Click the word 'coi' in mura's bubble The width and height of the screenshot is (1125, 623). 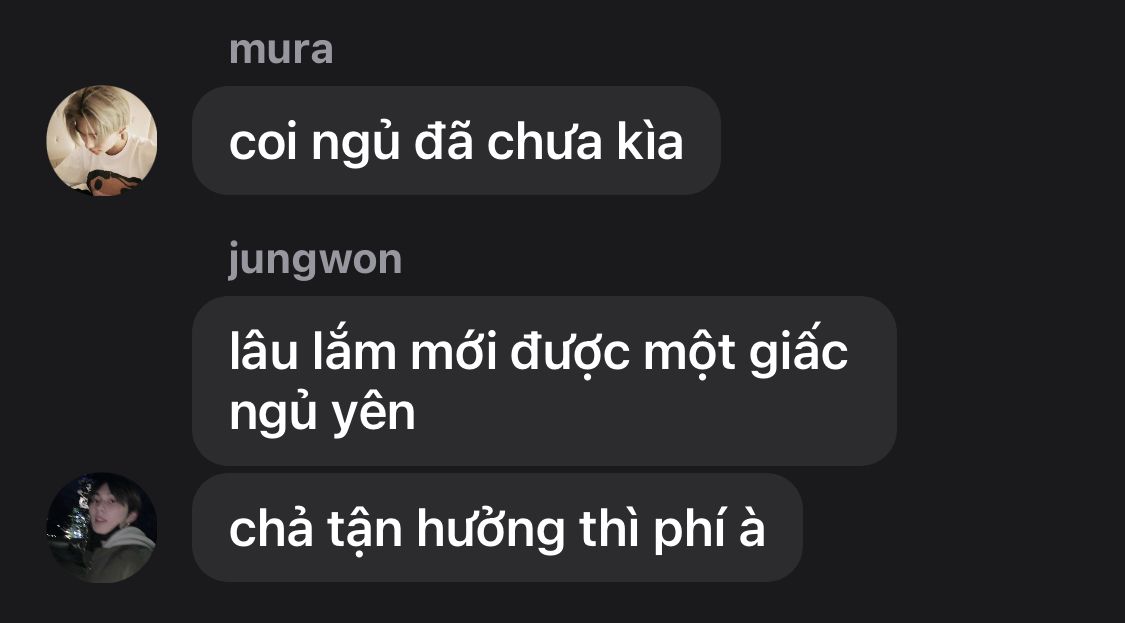point(263,142)
